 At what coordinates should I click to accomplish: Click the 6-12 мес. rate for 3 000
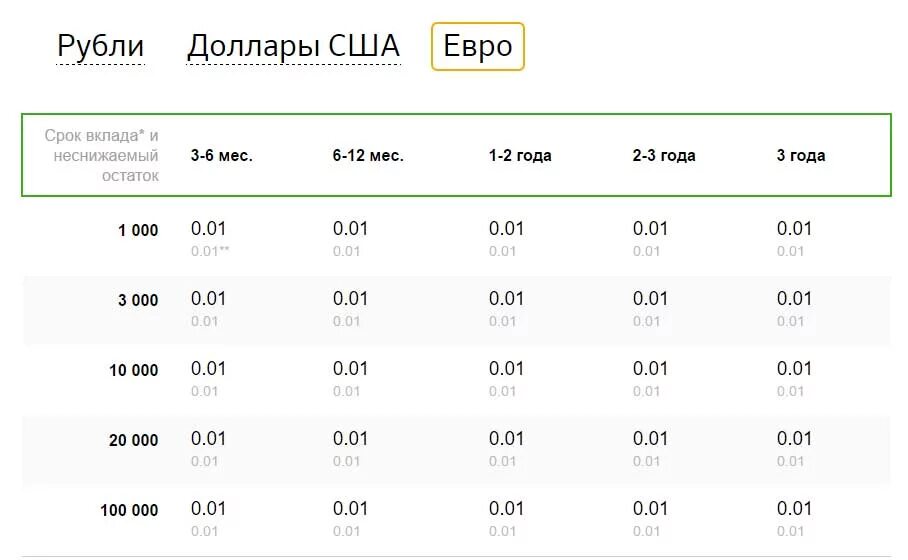[350, 299]
